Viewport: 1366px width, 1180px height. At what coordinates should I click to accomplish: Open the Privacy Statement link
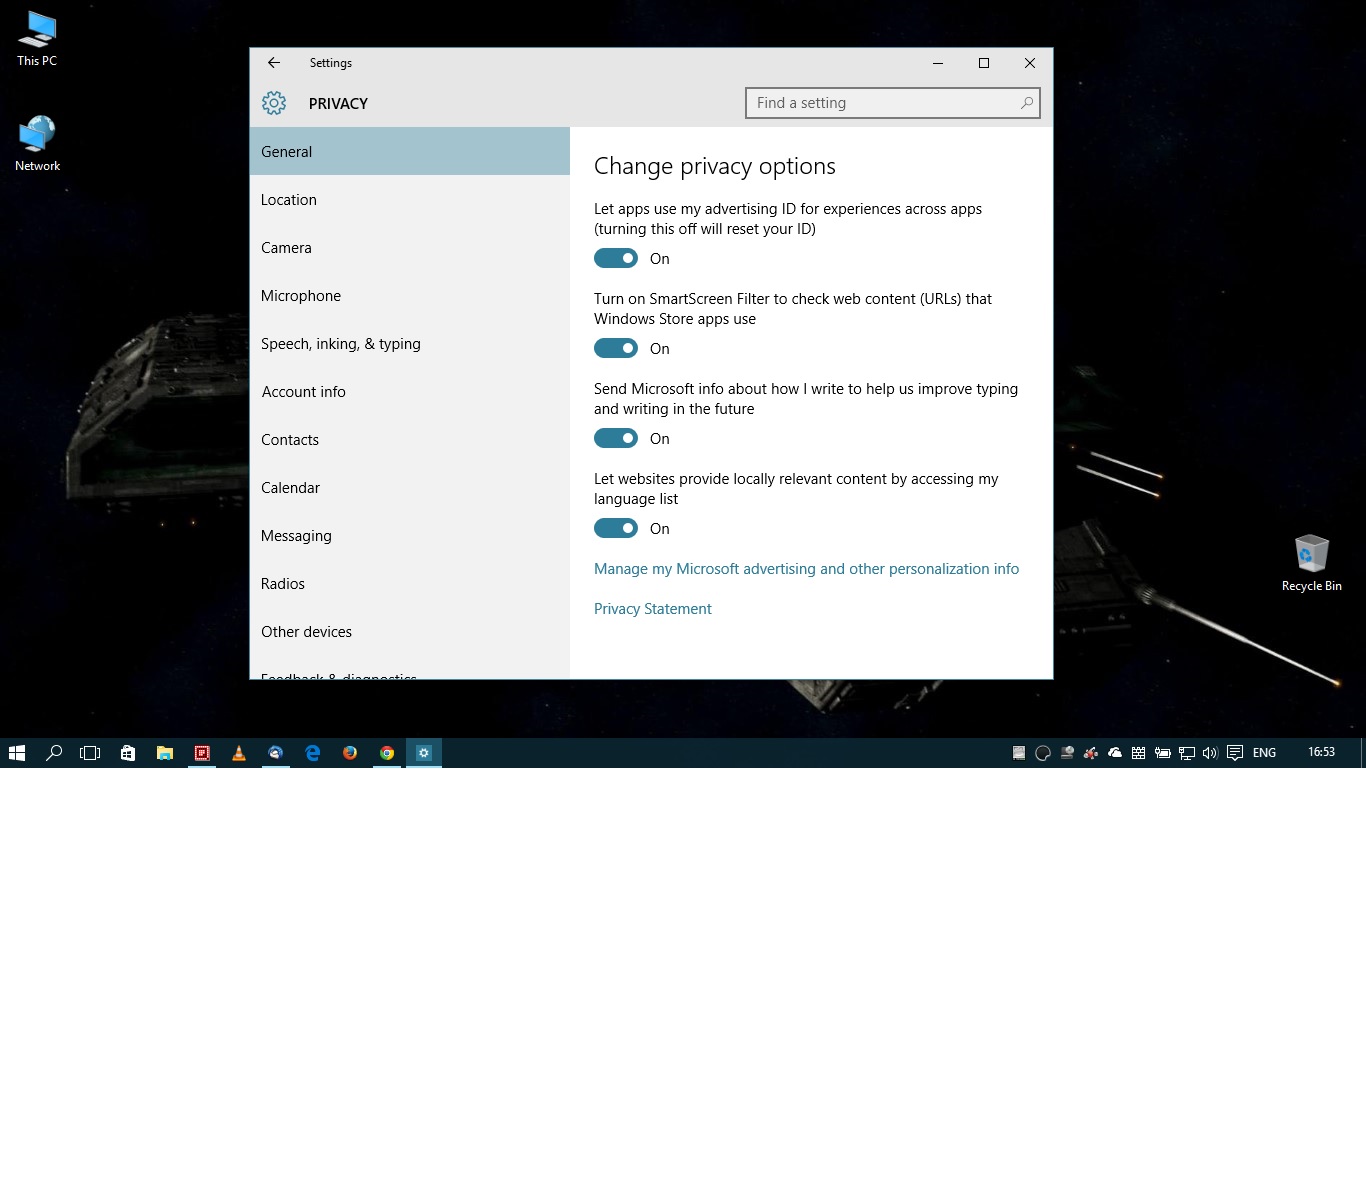click(x=653, y=608)
